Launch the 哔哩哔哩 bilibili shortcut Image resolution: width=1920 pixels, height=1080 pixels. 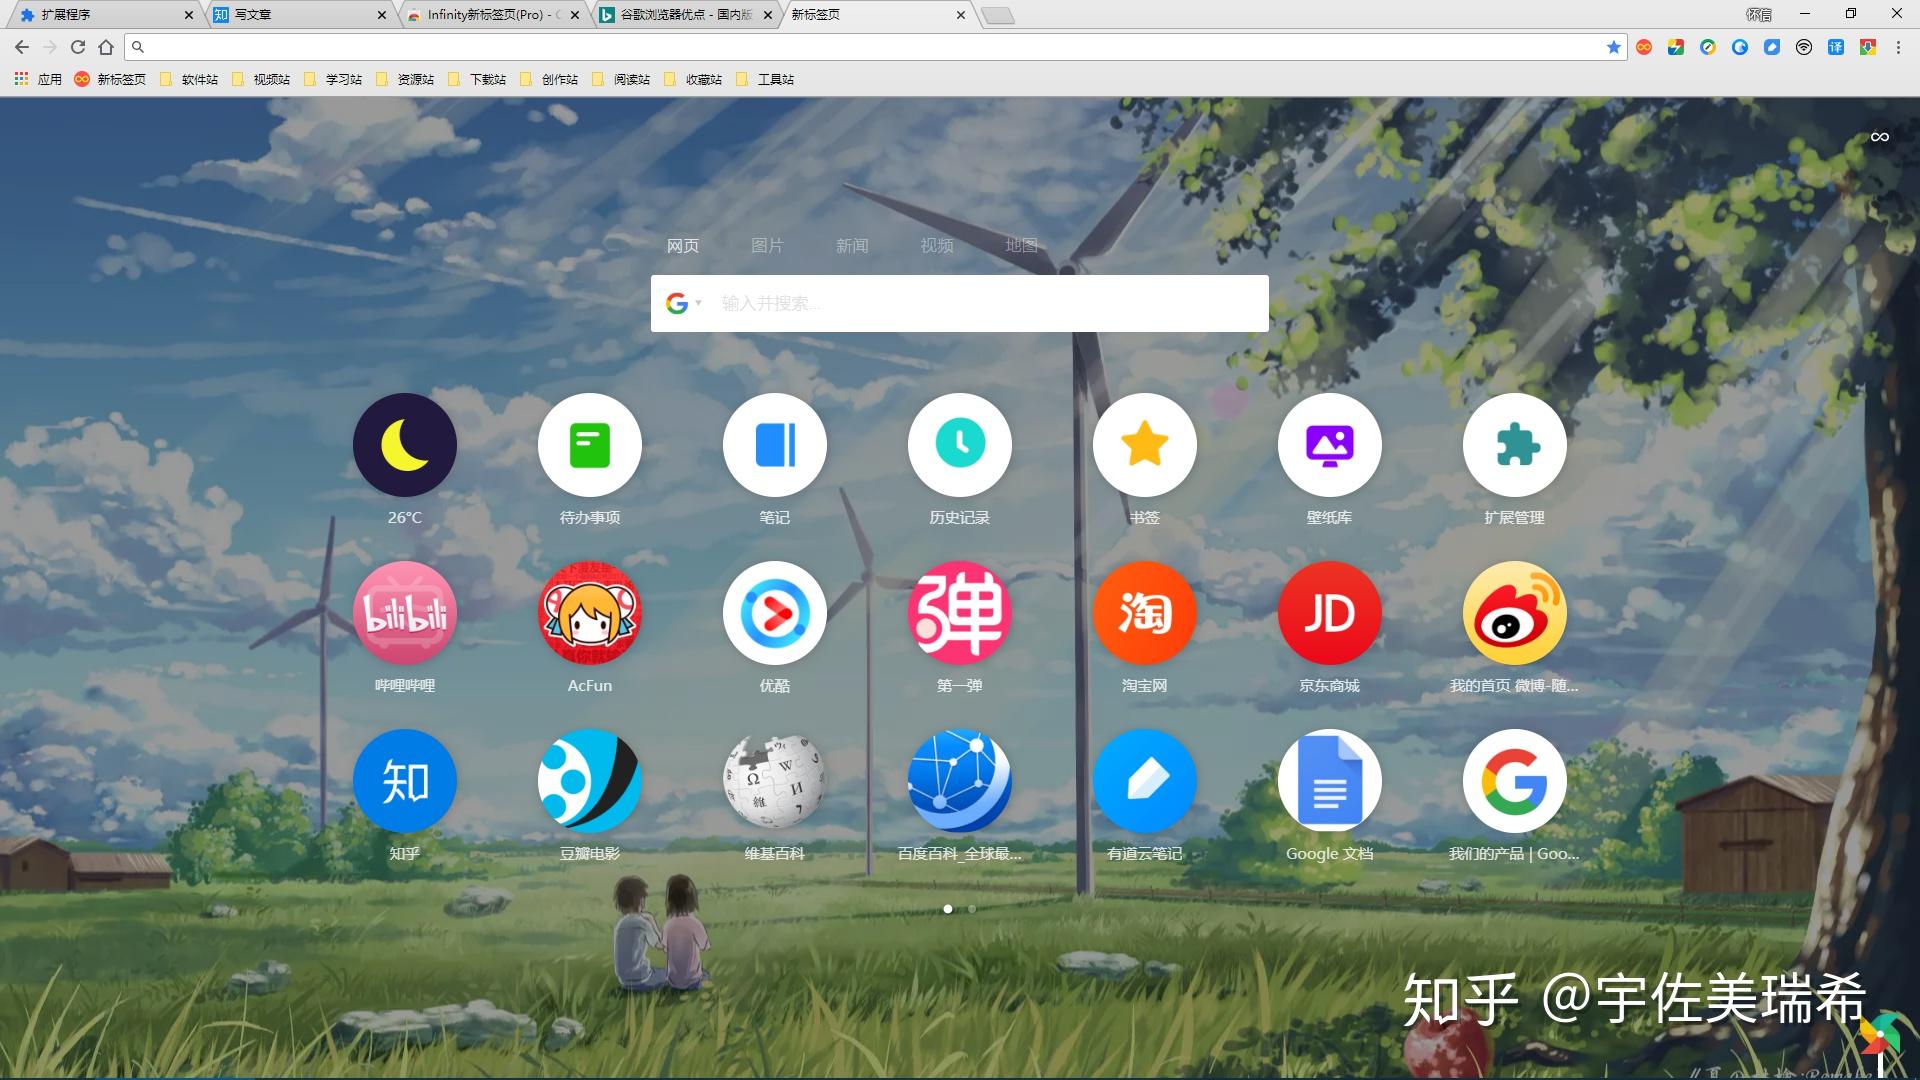(405, 613)
